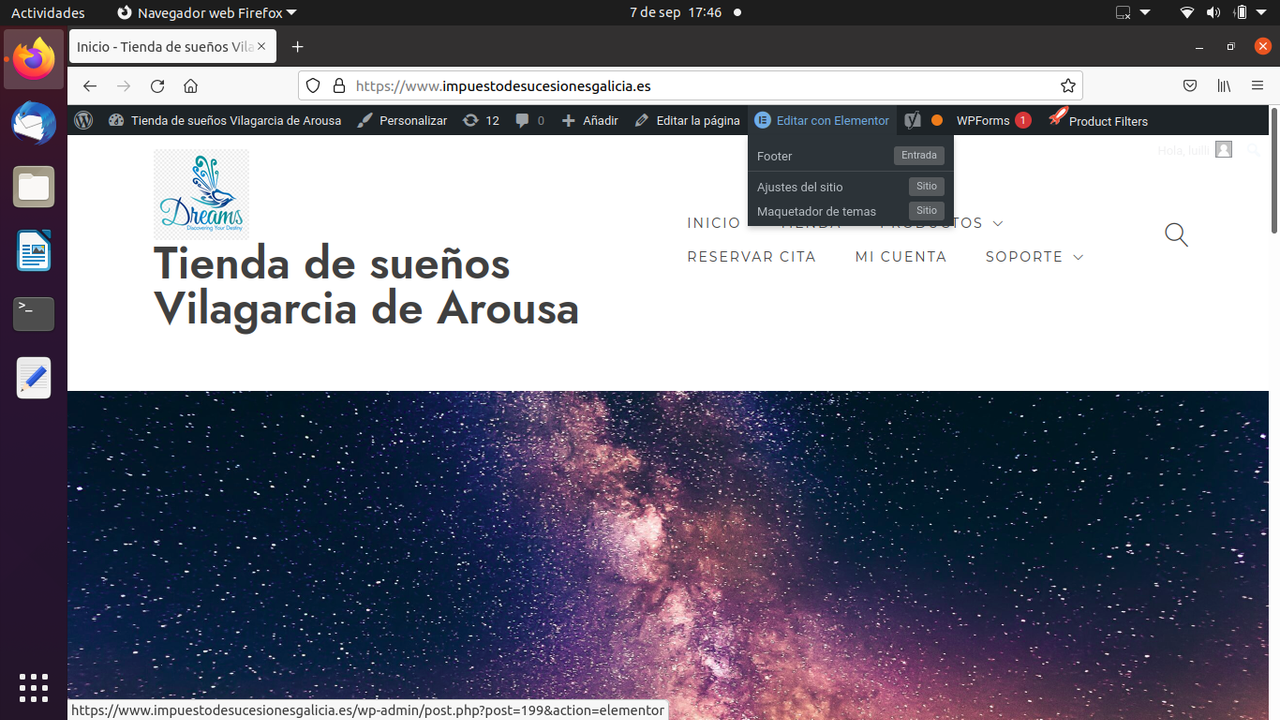Open comments bubble showing 0
This screenshot has height=720, width=1280.
(x=530, y=120)
